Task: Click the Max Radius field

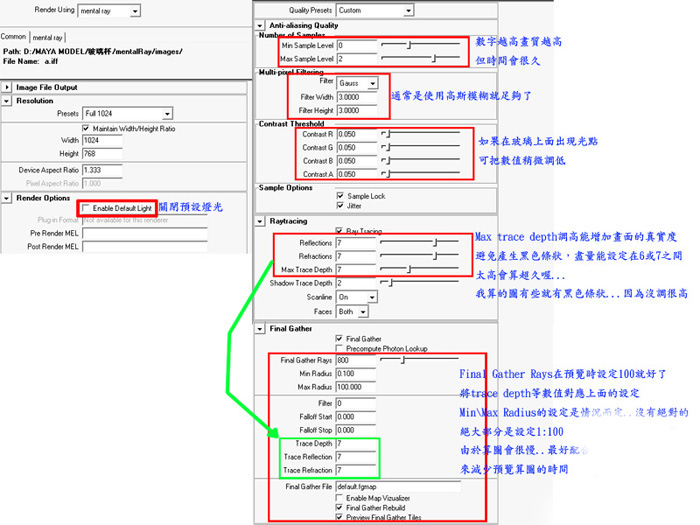Action: [355, 387]
